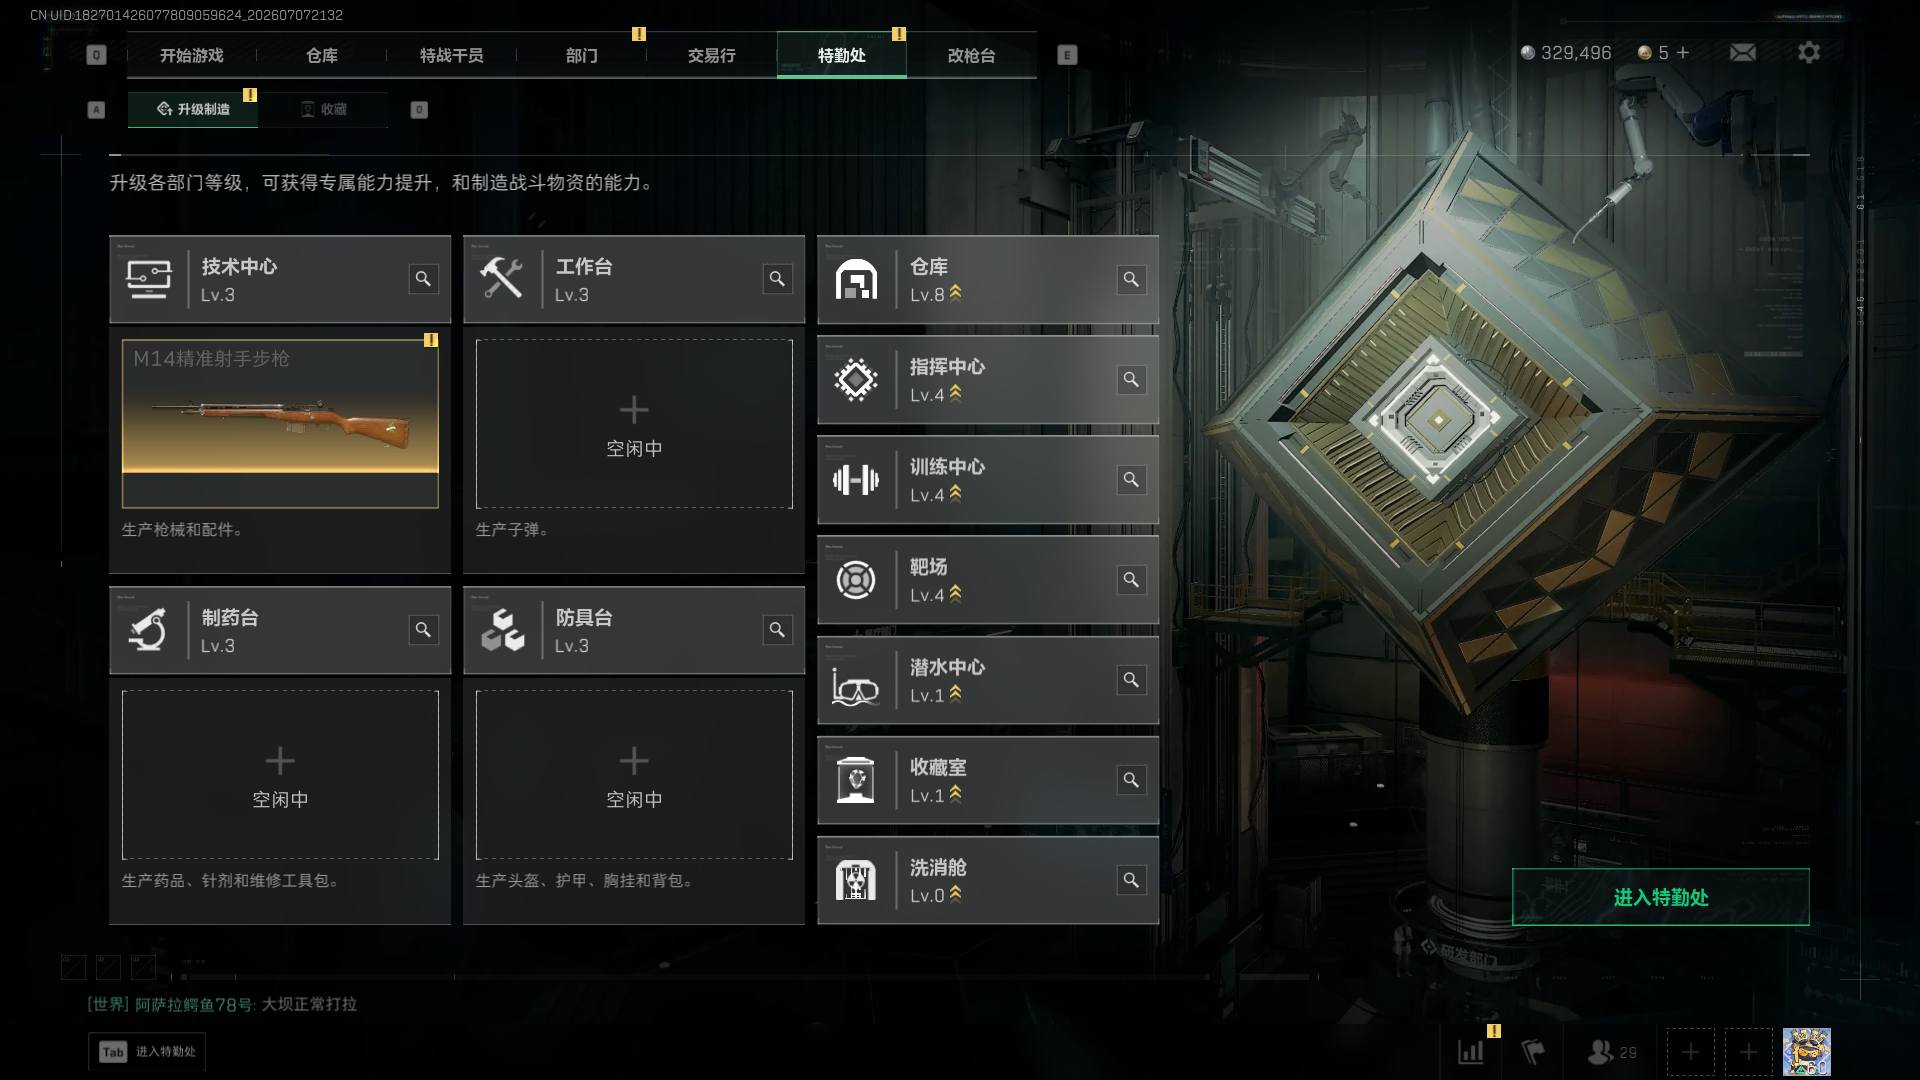Click the 进入特勤处 button
Viewport: 1920px width, 1080px height.
point(1660,897)
